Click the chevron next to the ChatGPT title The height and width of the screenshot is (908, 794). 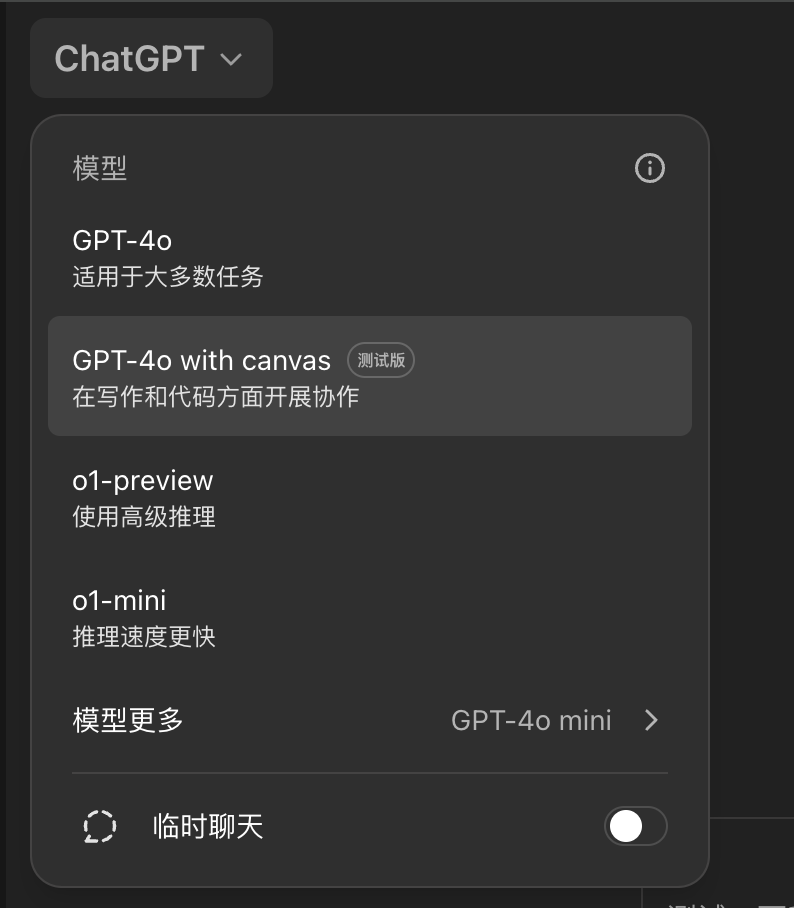tap(231, 59)
